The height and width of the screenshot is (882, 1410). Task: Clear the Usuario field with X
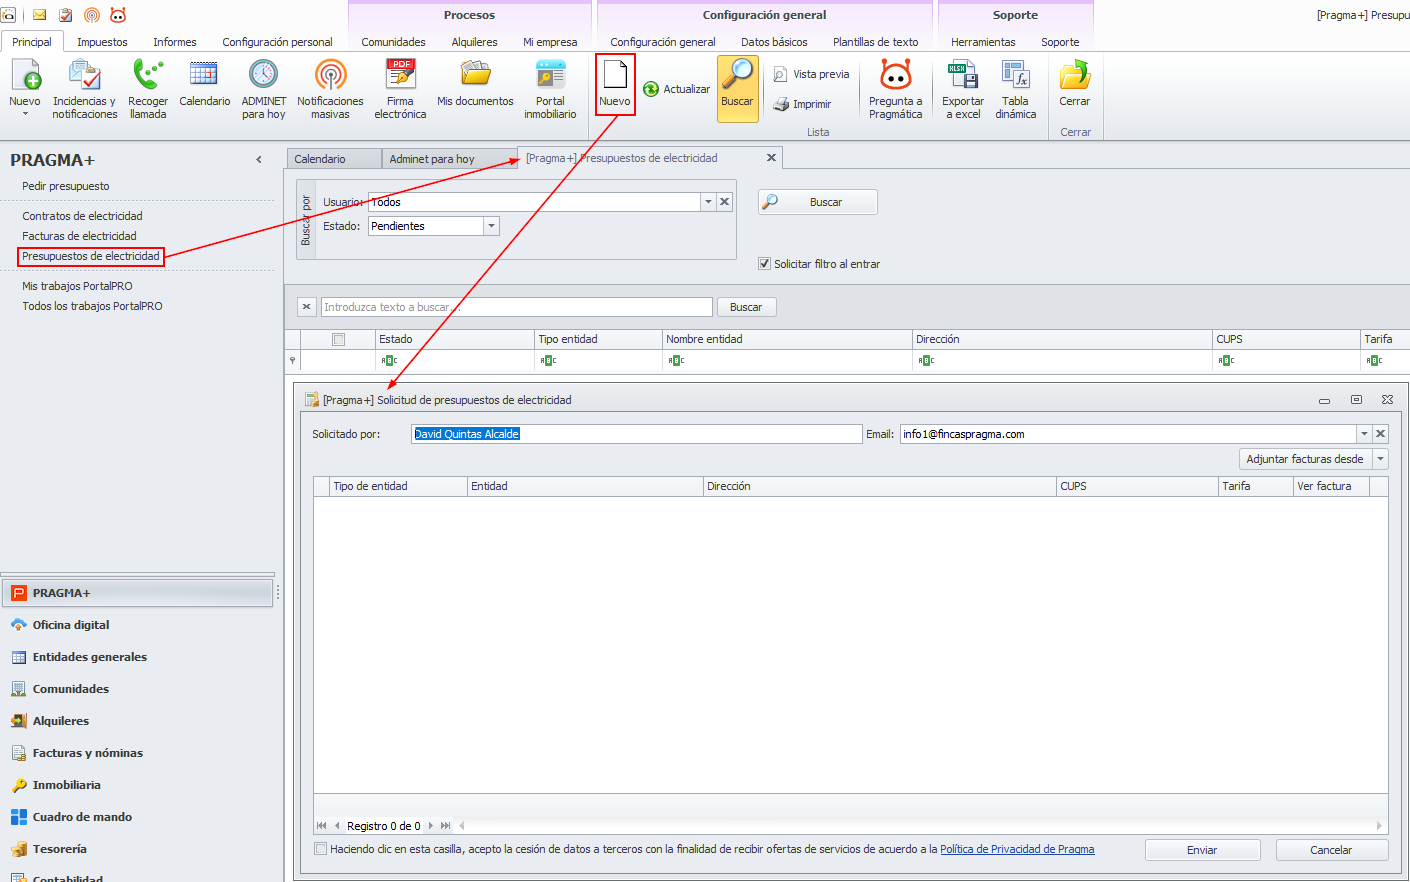(x=725, y=202)
